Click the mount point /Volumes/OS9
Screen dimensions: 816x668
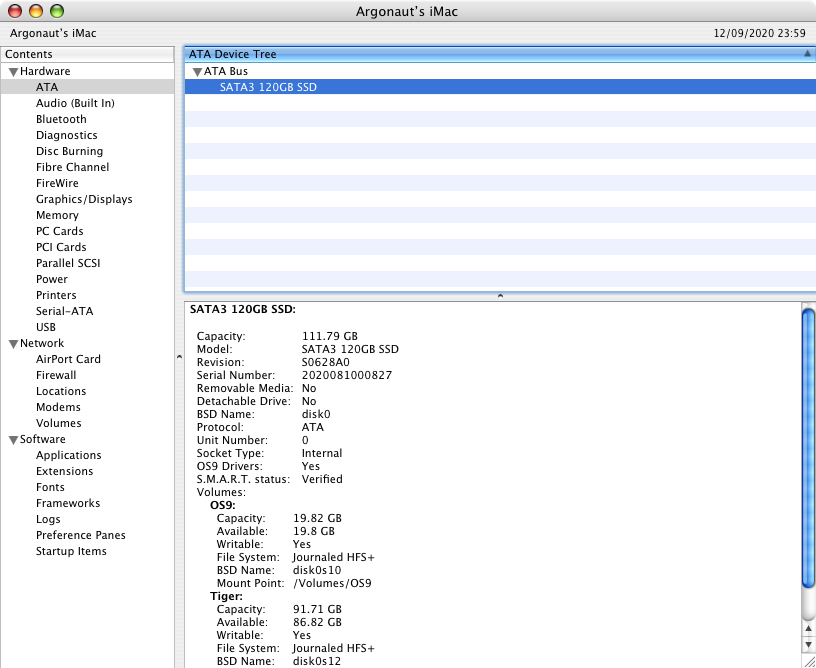(332, 583)
